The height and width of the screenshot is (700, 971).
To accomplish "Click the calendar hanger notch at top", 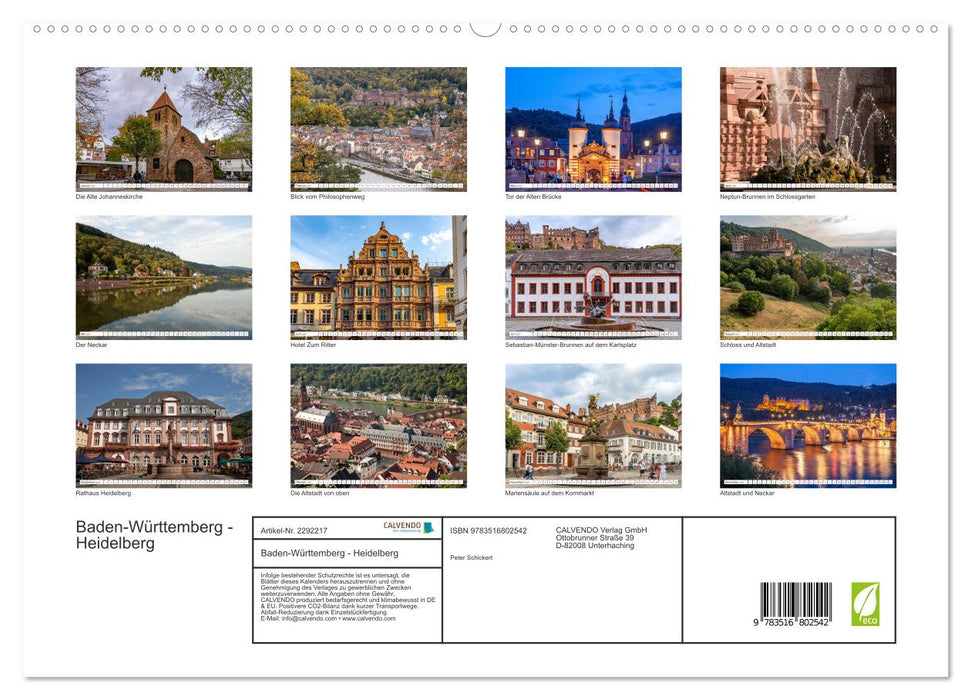I will pos(486,29).
